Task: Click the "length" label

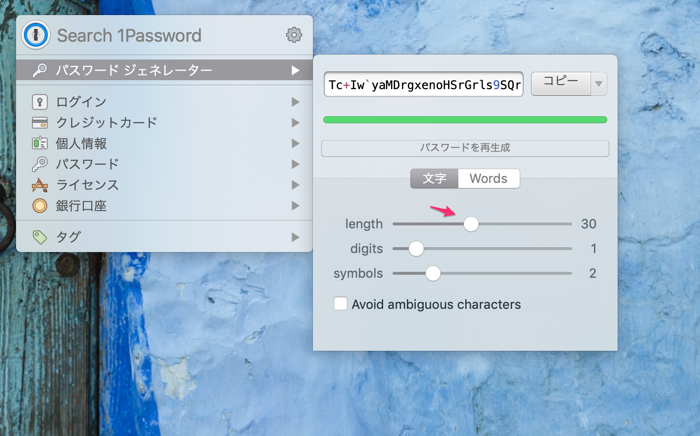Action: [x=364, y=224]
